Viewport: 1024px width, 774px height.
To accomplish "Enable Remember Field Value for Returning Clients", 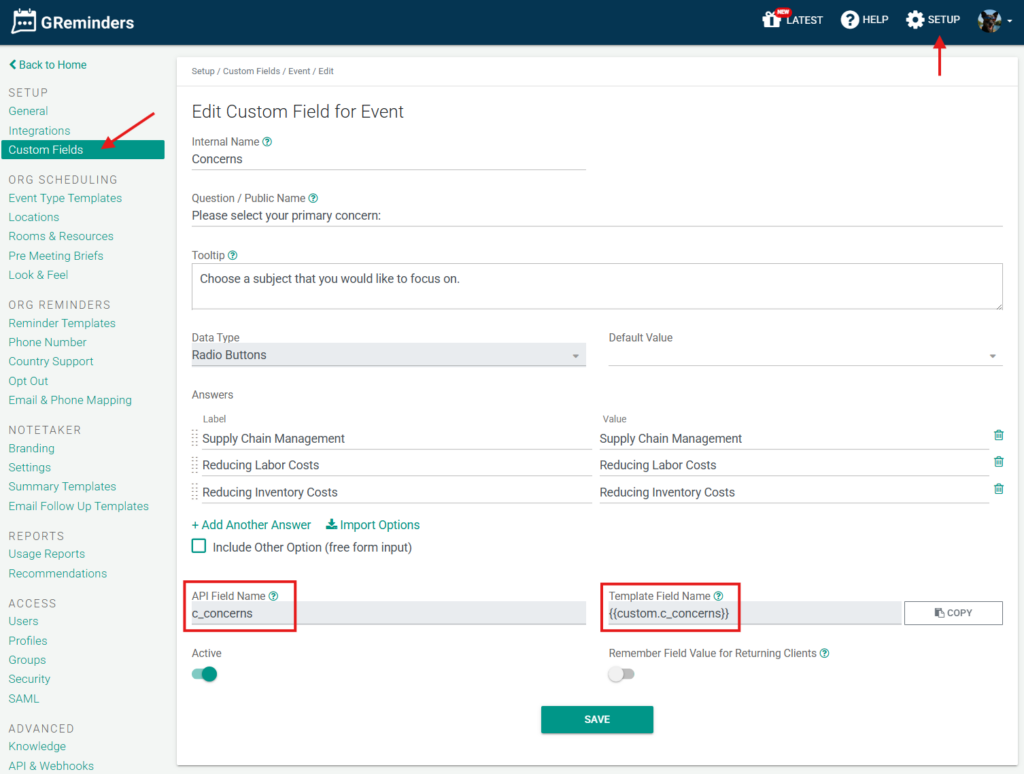I will pos(621,674).
